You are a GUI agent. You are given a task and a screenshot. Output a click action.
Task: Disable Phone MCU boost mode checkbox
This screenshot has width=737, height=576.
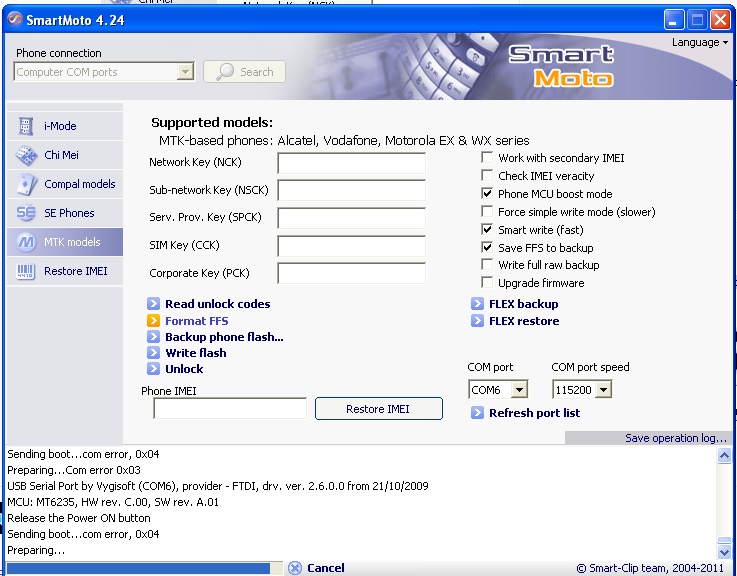(488, 194)
